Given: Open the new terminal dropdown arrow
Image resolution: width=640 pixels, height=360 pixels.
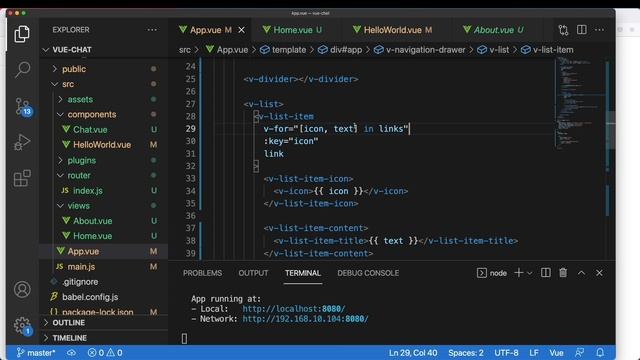Looking at the screenshot, I should (x=529, y=273).
